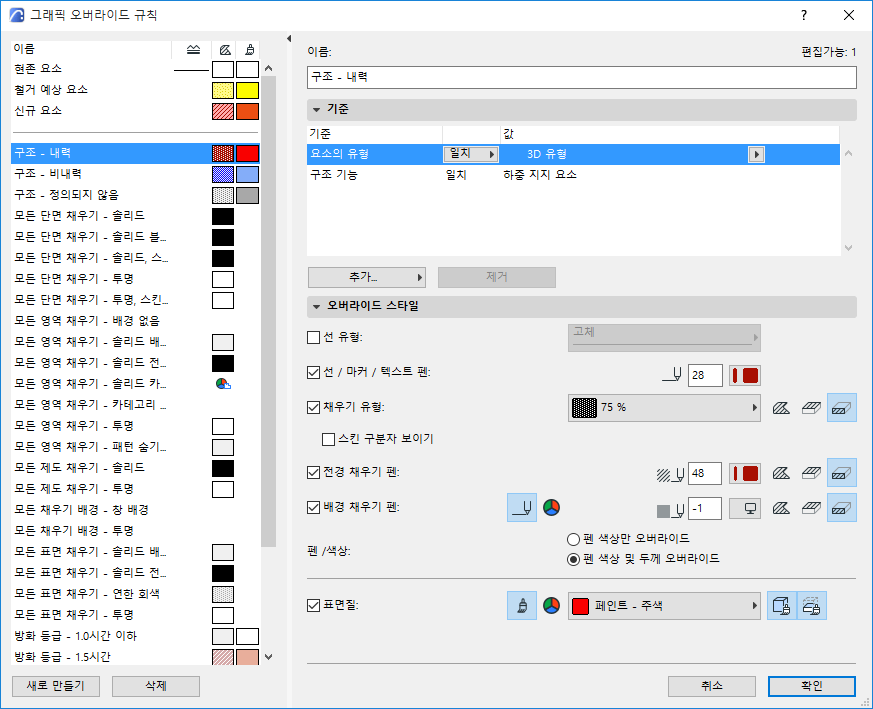Viewport: 873px width, 709px height.
Task: Click red foreground pen color swatch beside 48
Action: (x=745, y=474)
